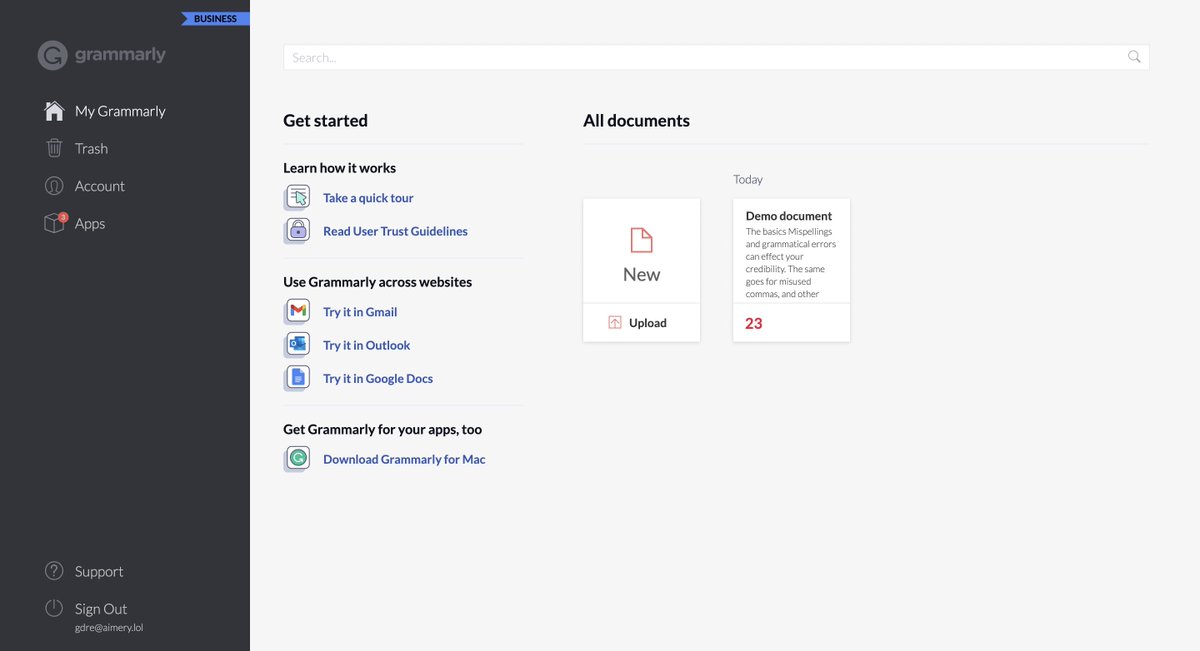Follow Try it in Google Docs link
The width and height of the screenshot is (1200, 651).
[378, 379]
